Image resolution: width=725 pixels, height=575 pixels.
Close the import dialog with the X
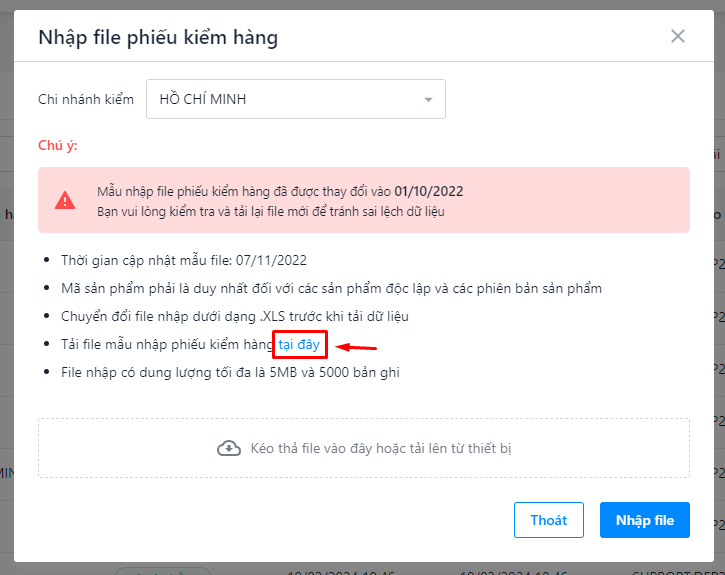pyautogui.click(x=678, y=37)
